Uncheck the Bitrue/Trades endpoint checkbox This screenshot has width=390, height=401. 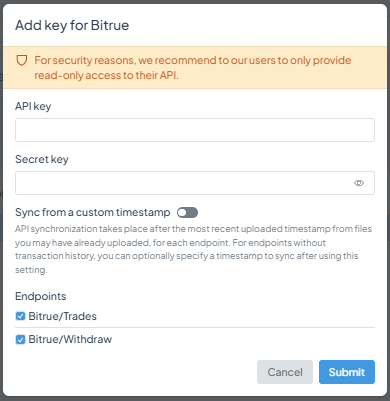20,316
